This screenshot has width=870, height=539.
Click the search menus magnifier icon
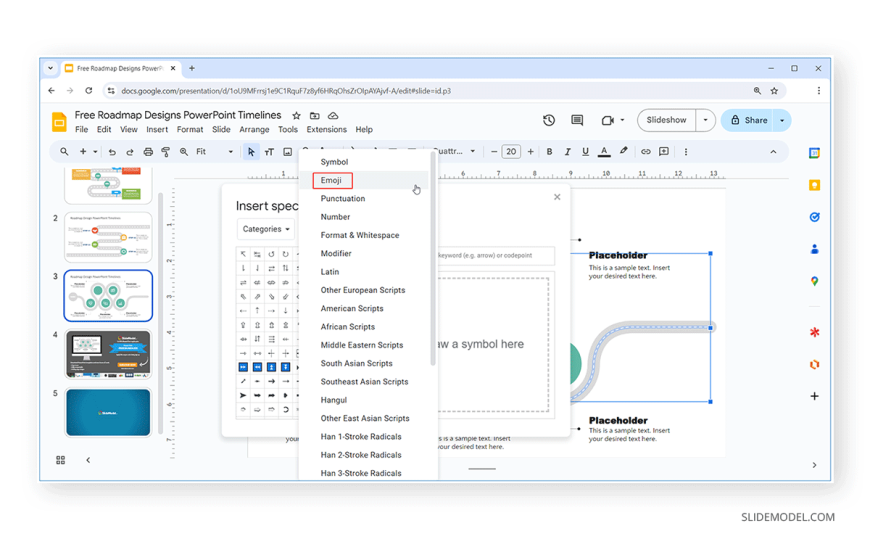(x=64, y=152)
